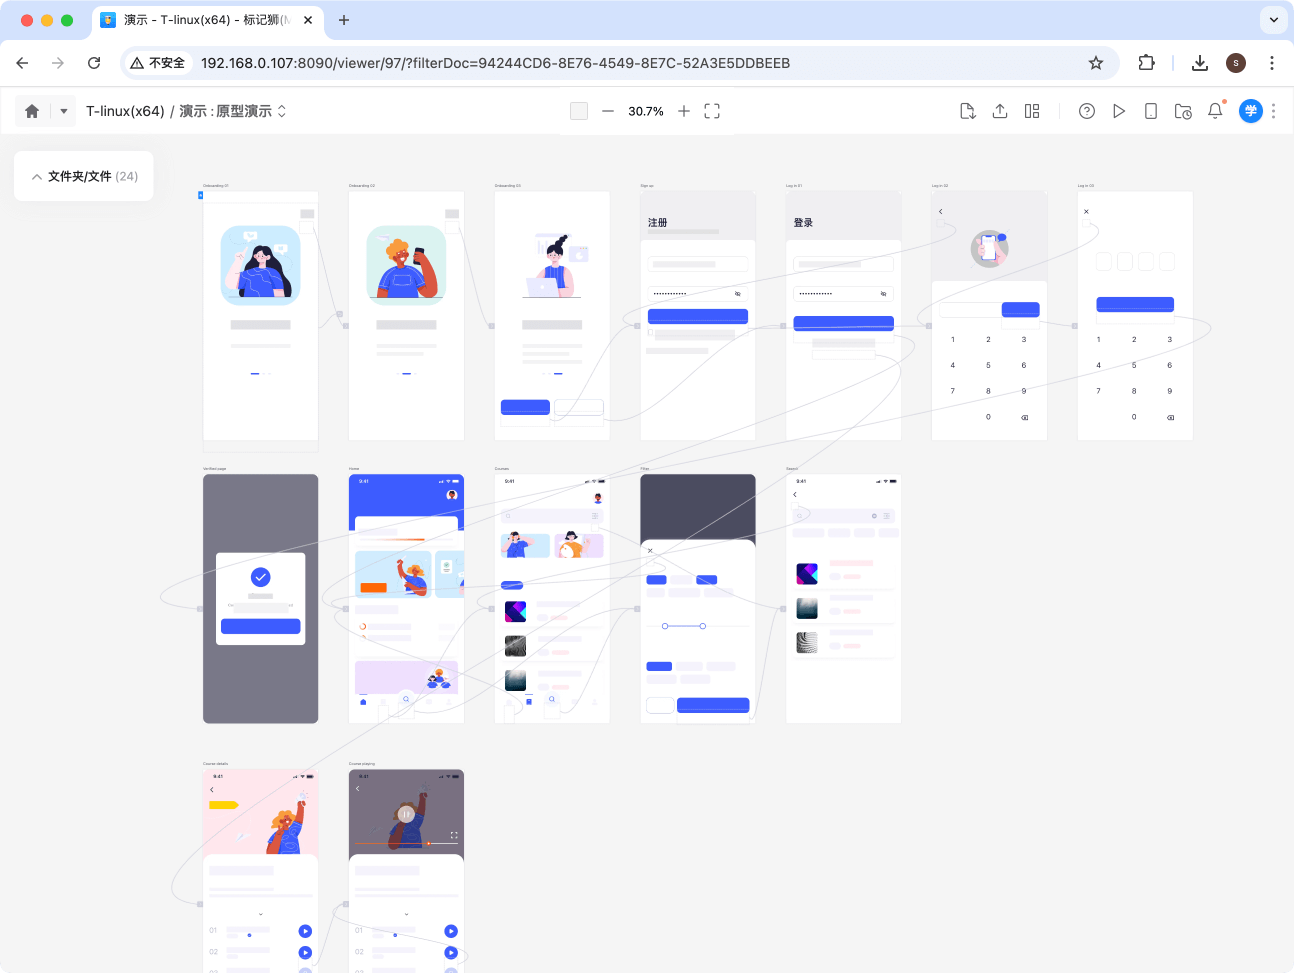Open the app's vertical three-dot more menu
Image resolution: width=1294 pixels, height=973 pixels.
(x=1273, y=111)
